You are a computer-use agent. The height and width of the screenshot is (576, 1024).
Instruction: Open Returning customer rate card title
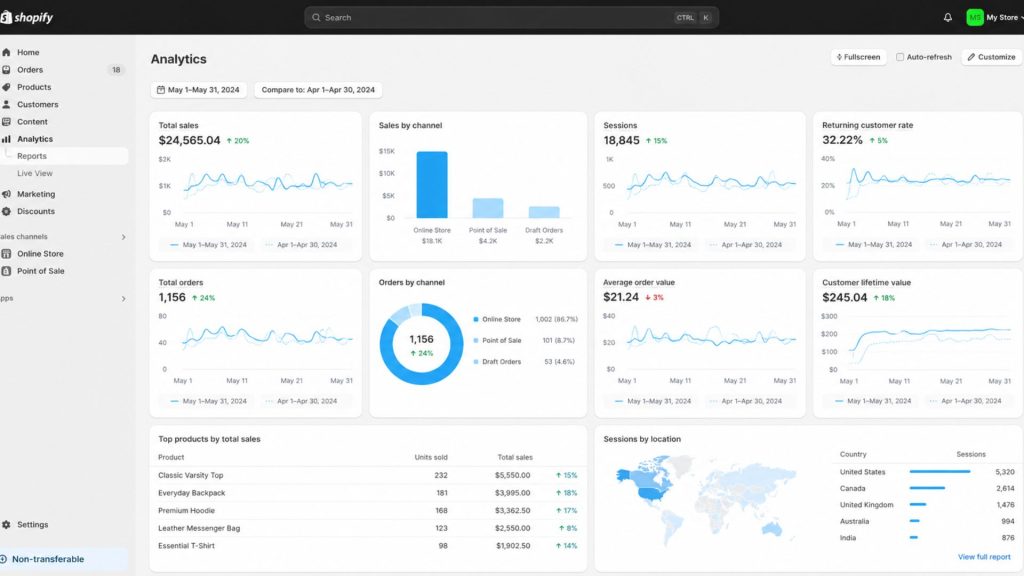pos(867,125)
